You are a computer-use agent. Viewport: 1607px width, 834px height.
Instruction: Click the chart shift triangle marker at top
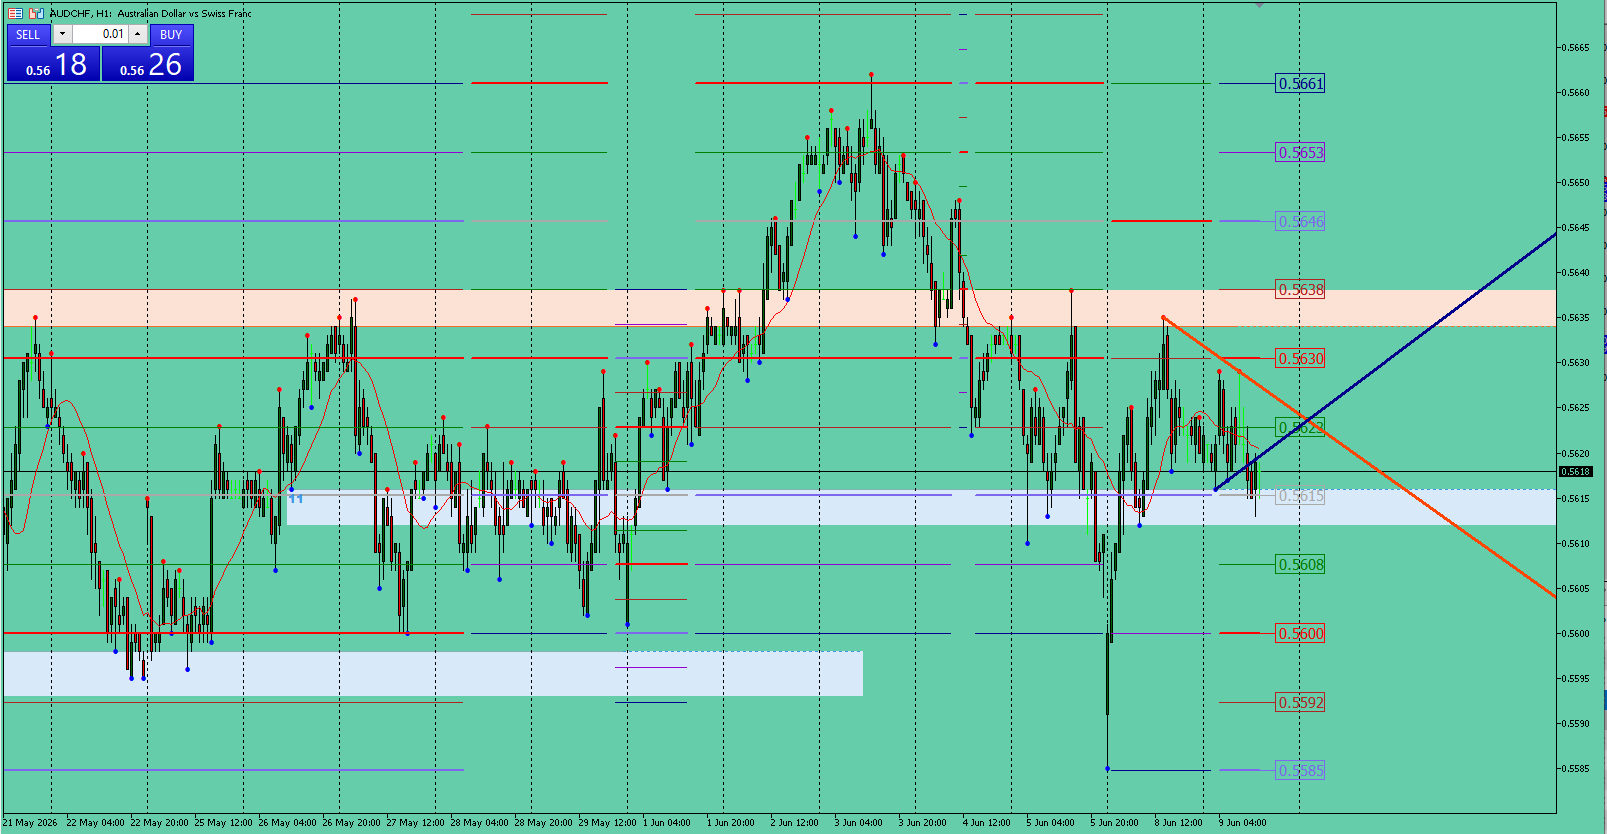click(x=1259, y=5)
